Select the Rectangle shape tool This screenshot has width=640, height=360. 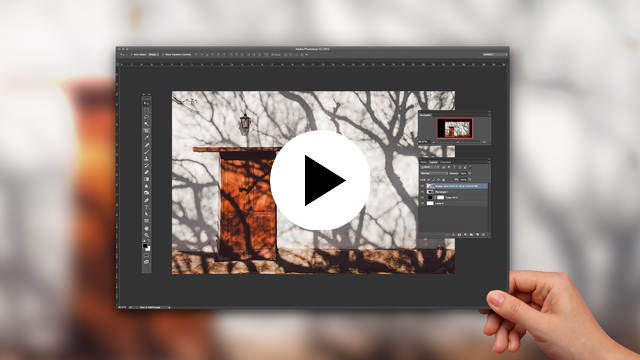[x=147, y=220]
